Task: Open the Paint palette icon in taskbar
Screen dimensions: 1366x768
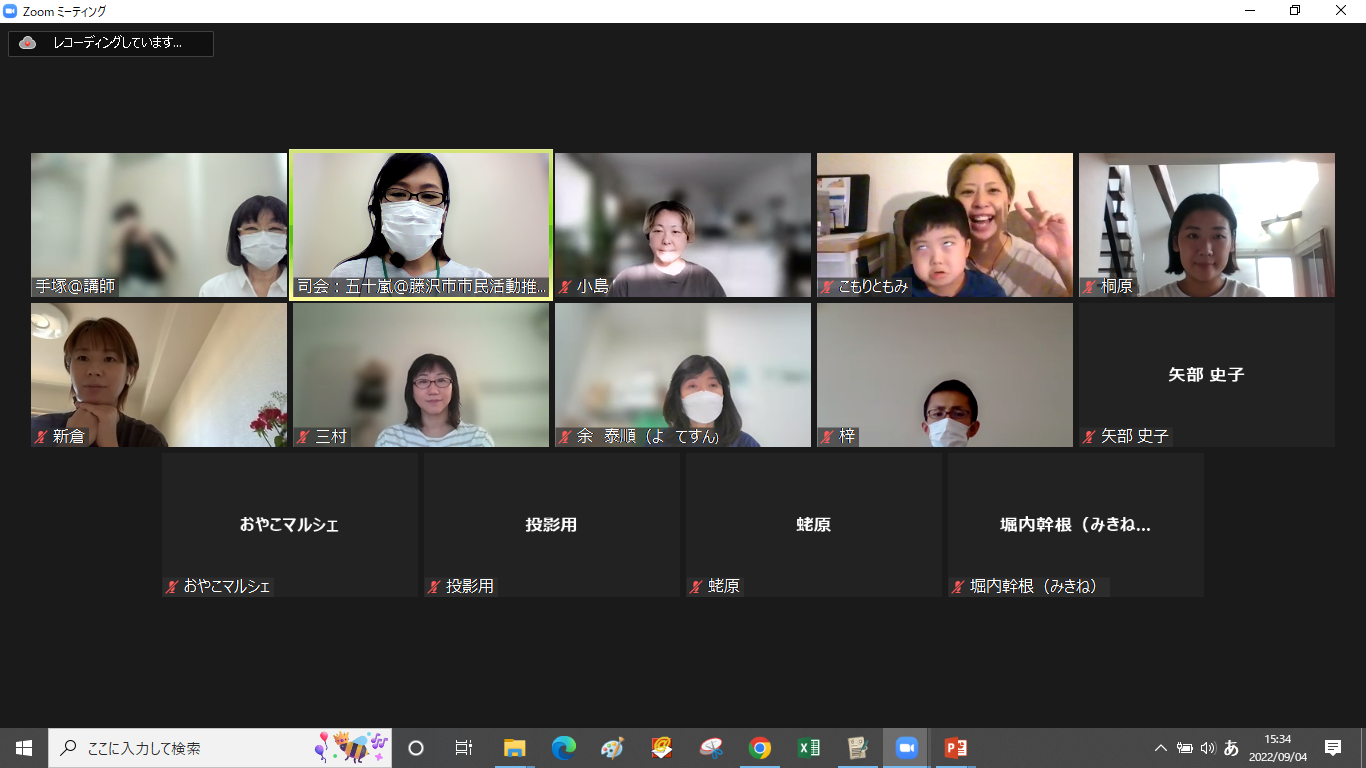Action: point(613,748)
